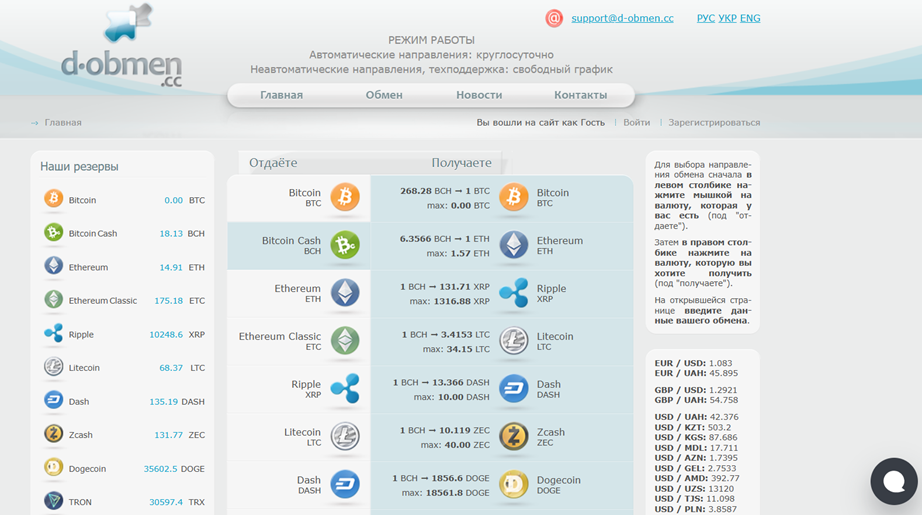
Task: Click Dogecoin icon in reserves list
Action: [54, 467]
